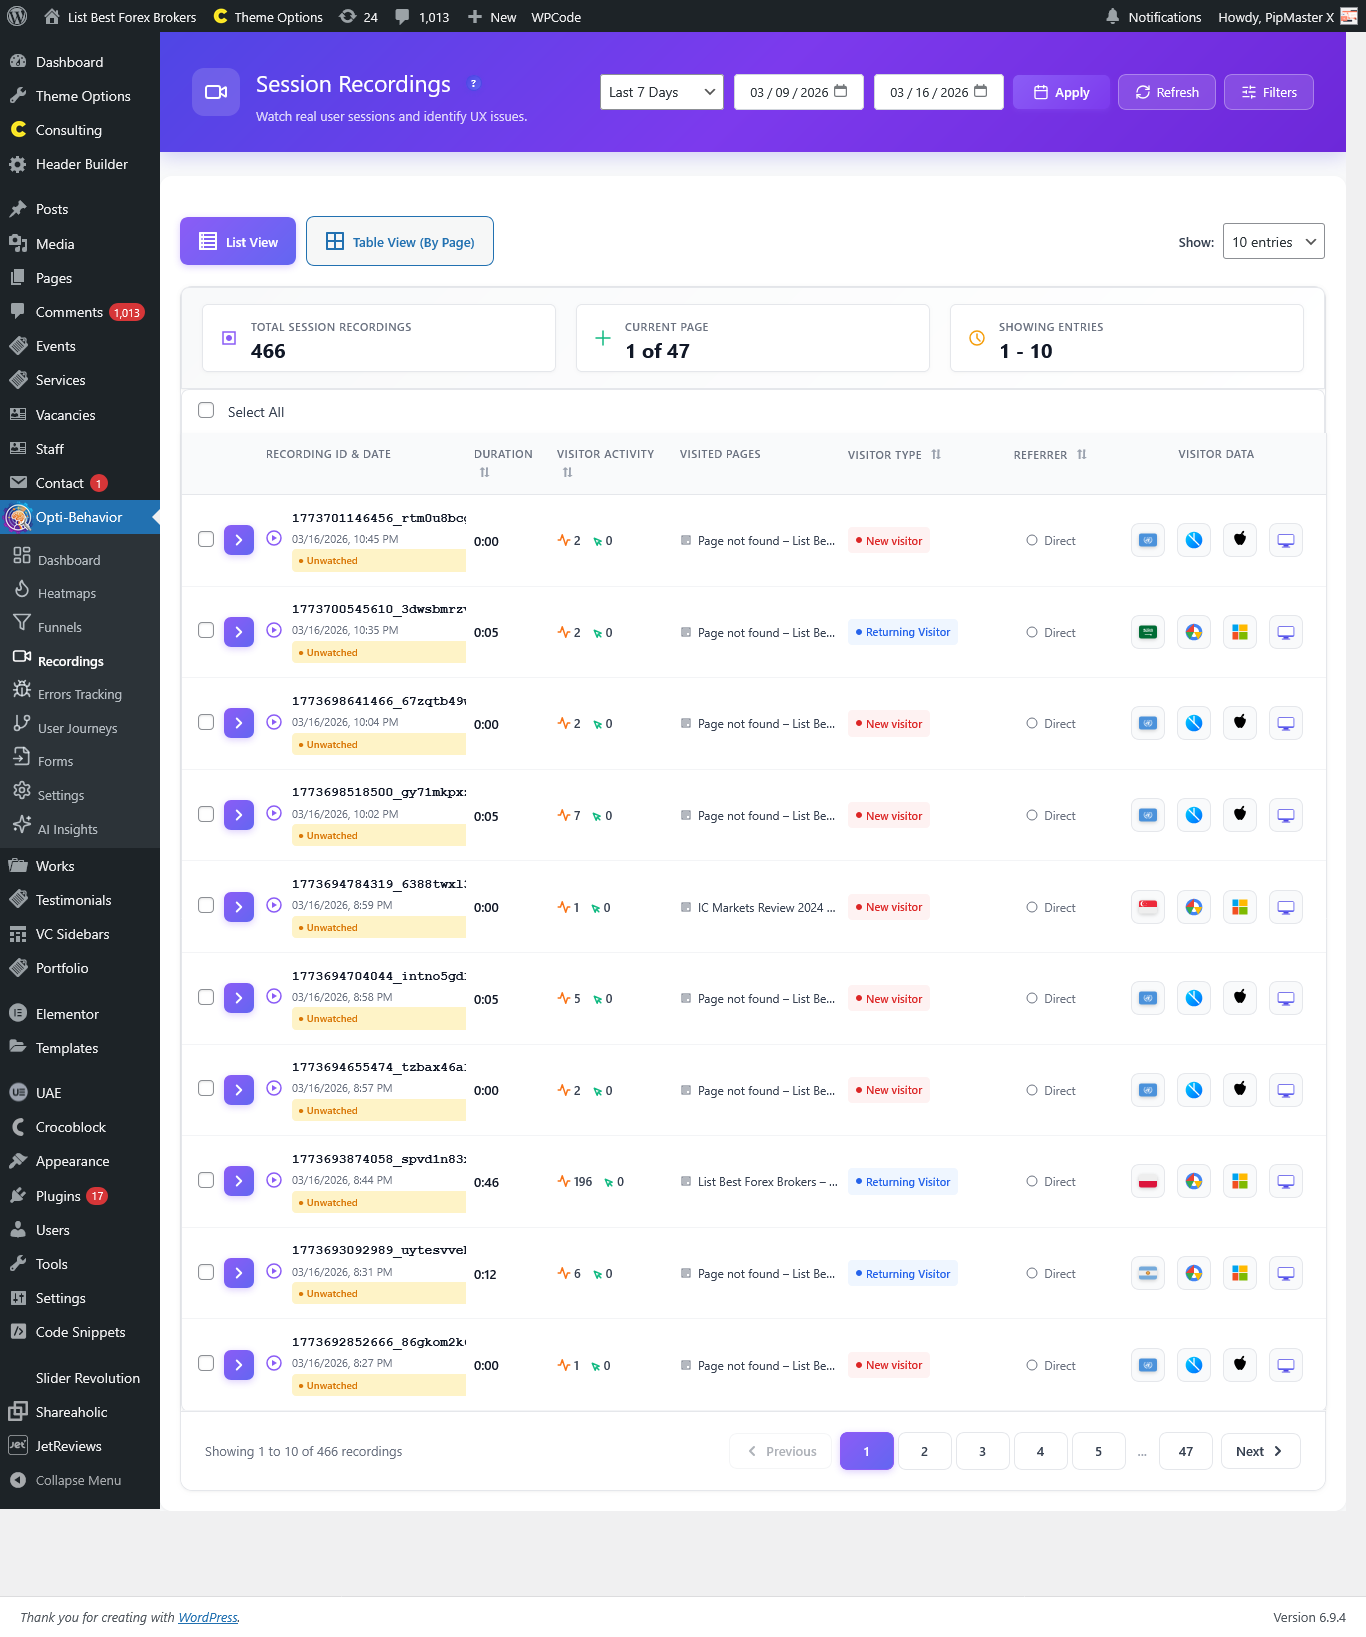Click the Windows OS icon in second row
The width and height of the screenshot is (1366, 1637).
coord(1240,632)
